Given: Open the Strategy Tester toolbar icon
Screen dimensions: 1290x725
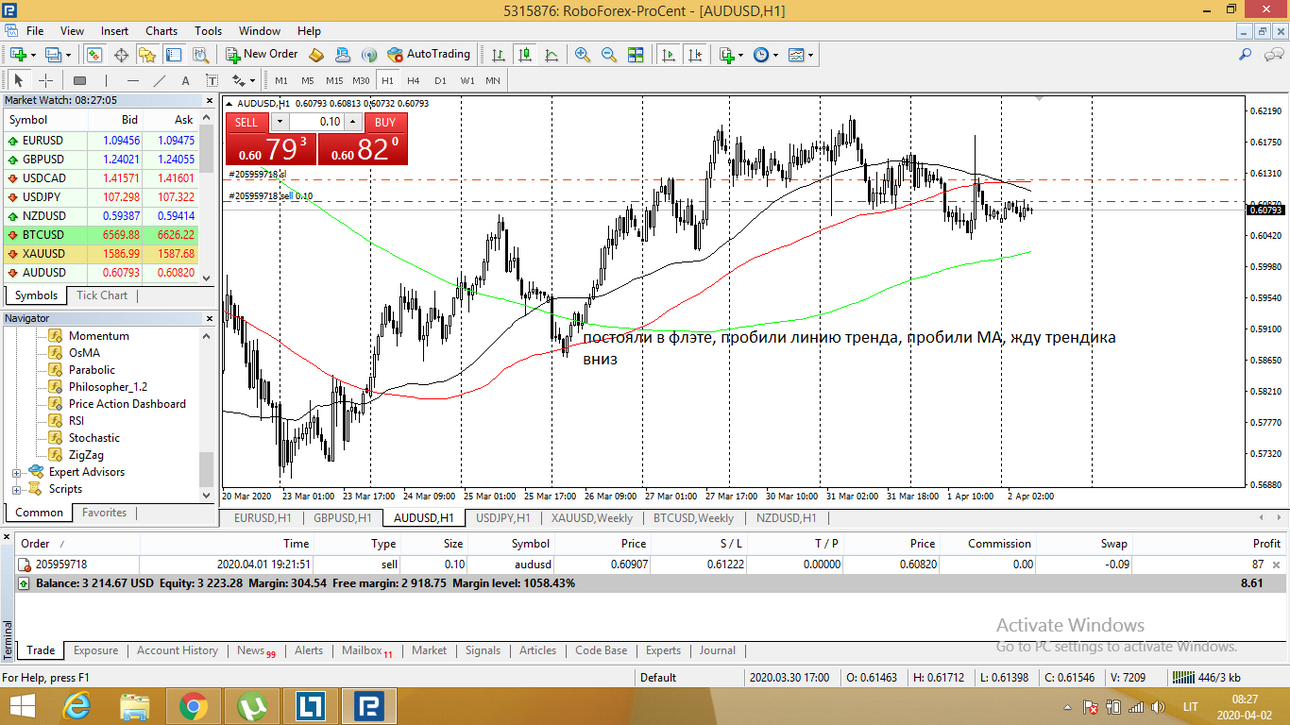Looking at the screenshot, I should coord(201,54).
